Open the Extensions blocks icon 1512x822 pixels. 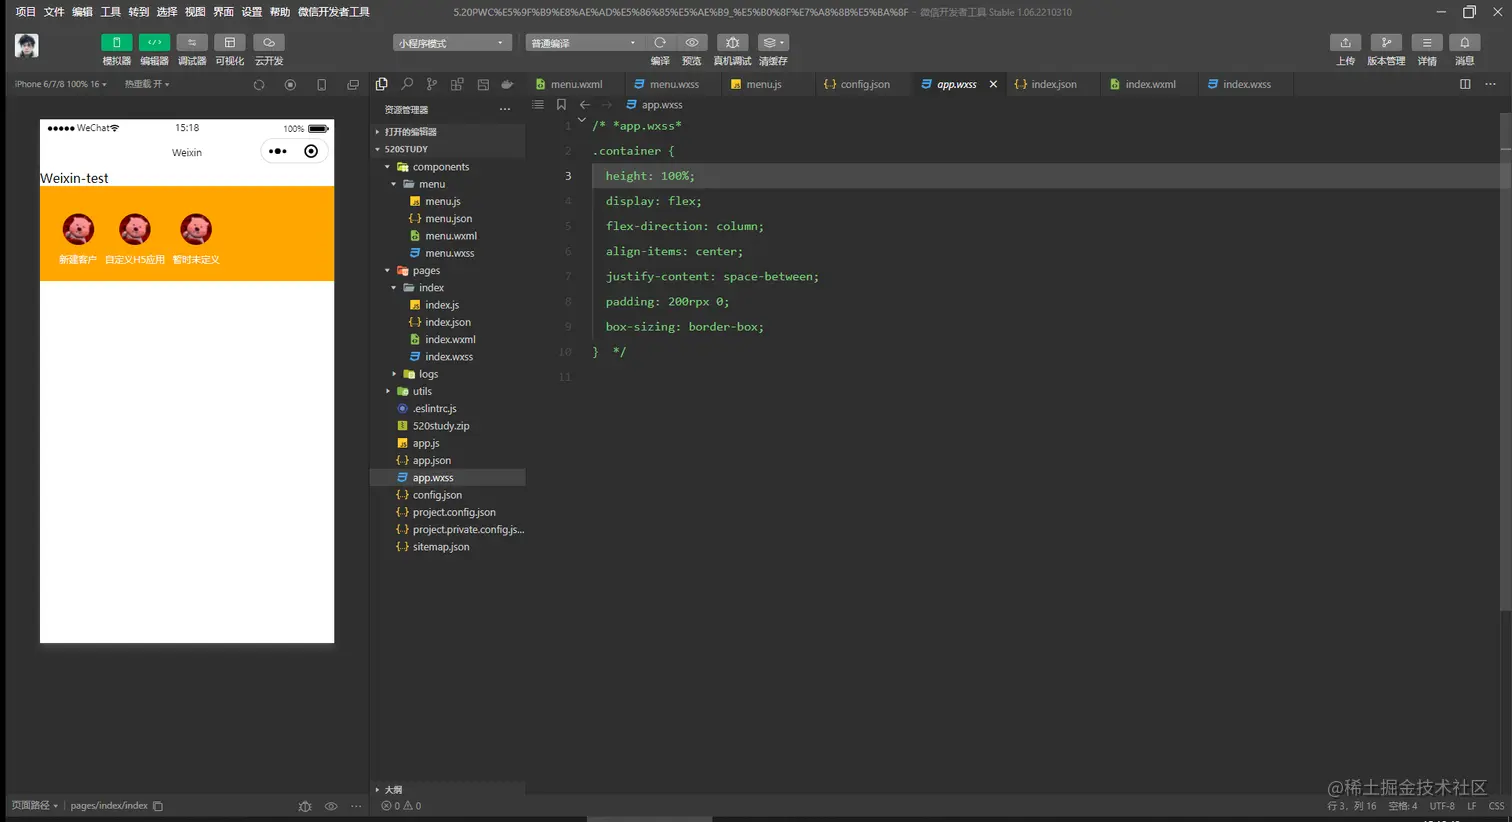[457, 84]
